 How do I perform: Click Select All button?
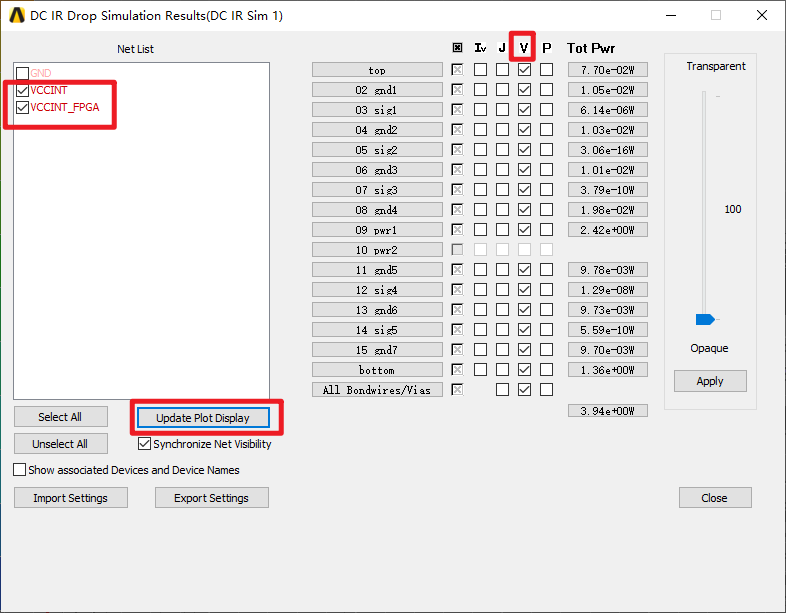[x=61, y=417]
